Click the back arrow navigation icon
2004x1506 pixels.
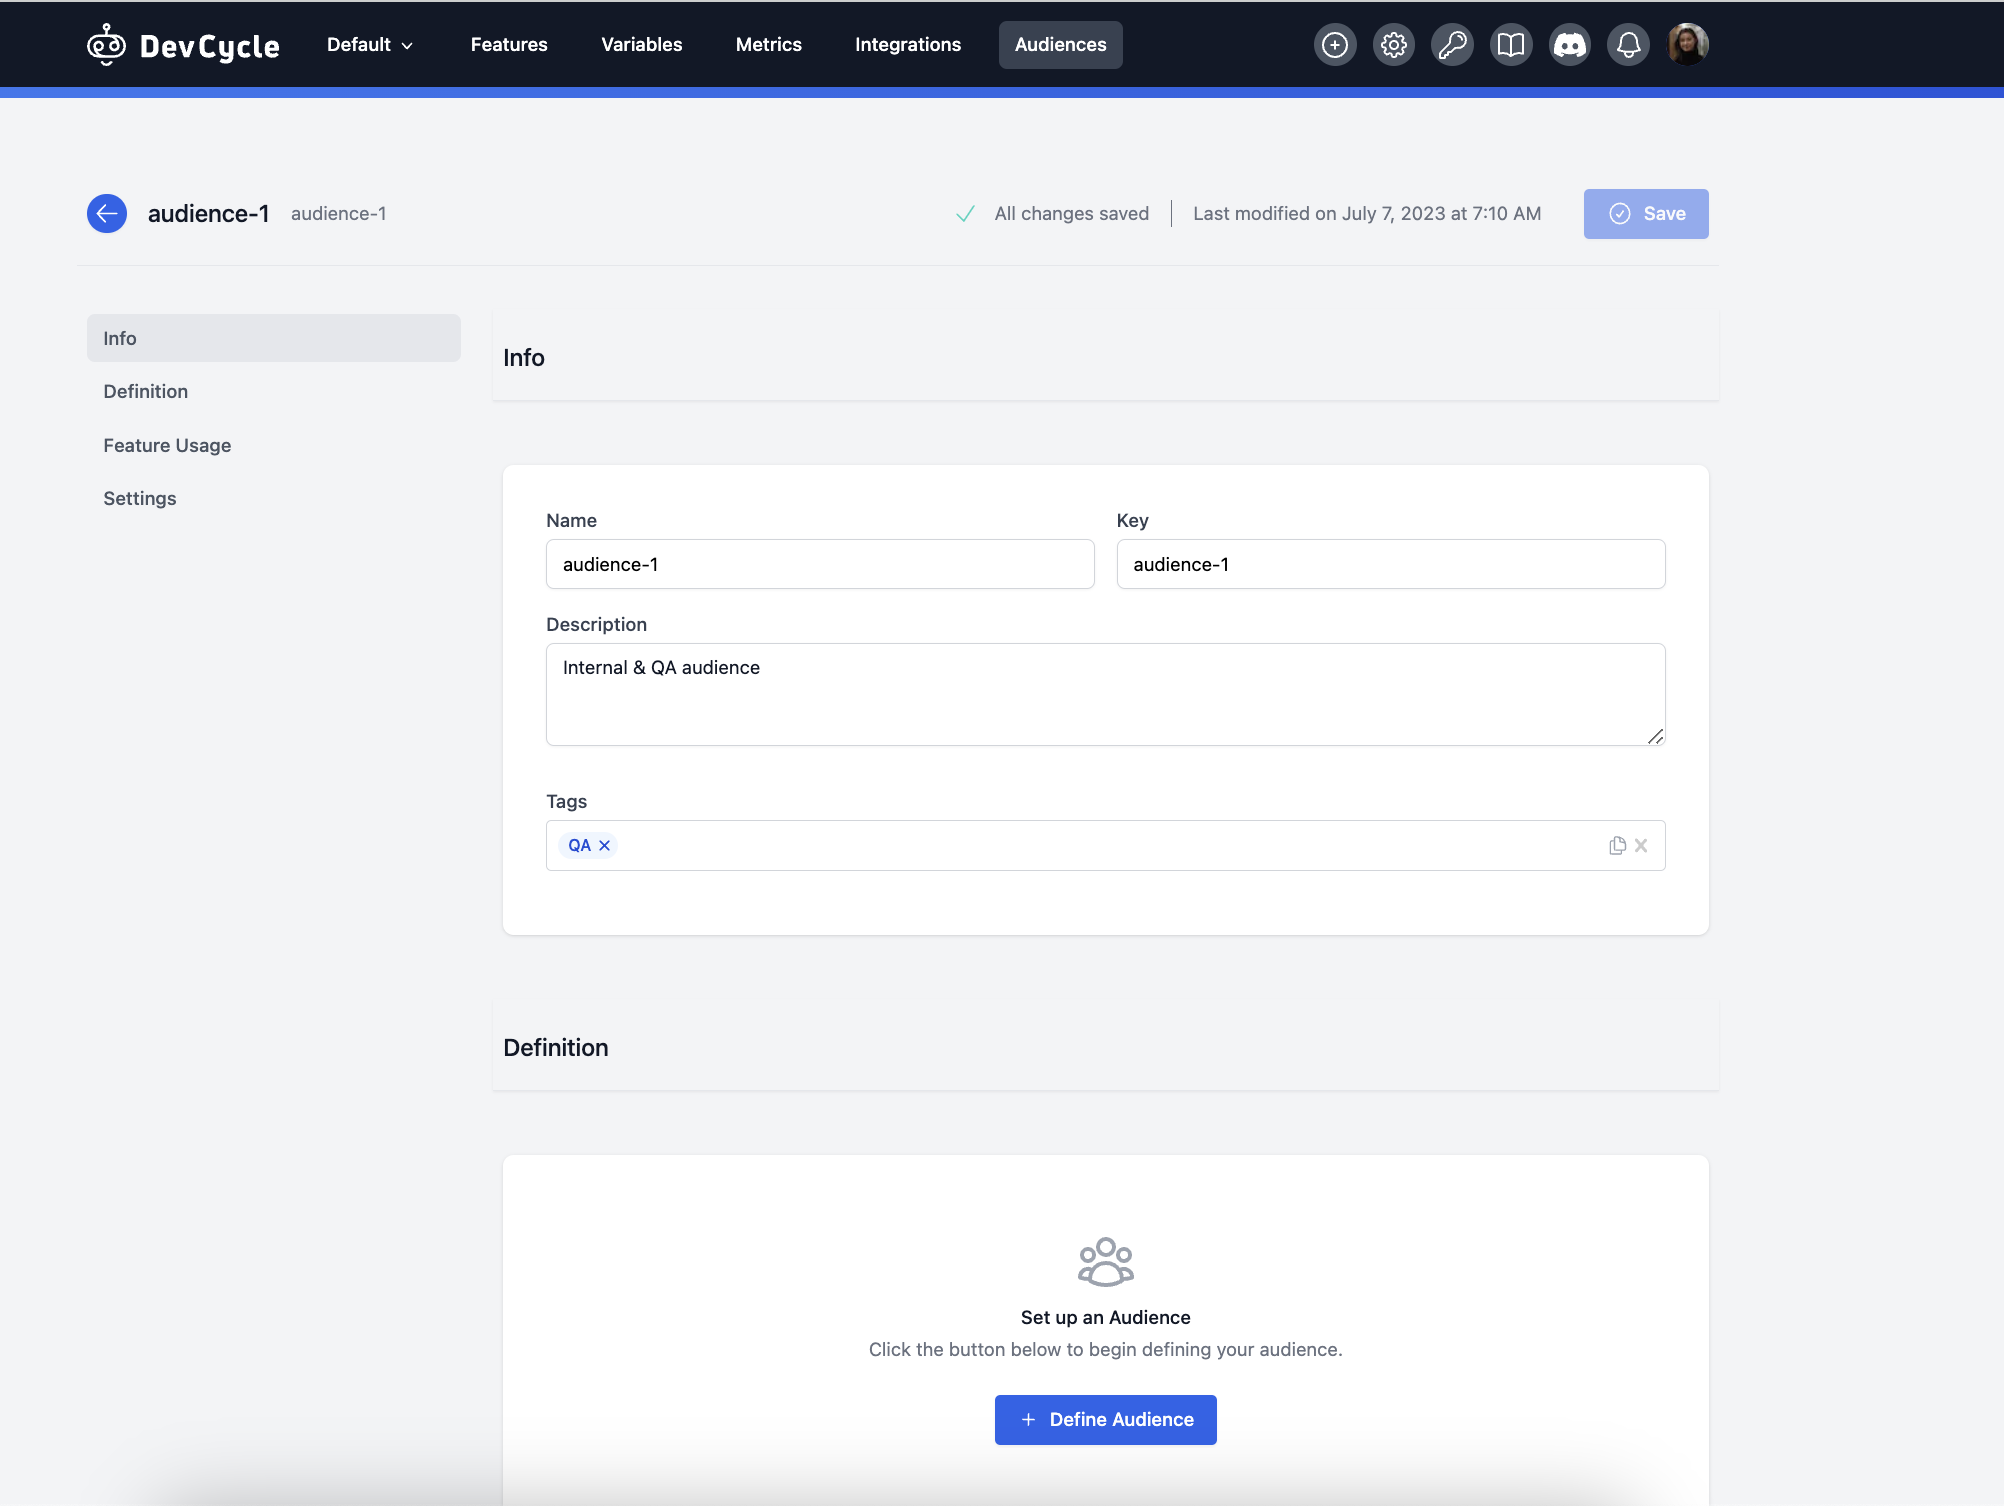[106, 214]
